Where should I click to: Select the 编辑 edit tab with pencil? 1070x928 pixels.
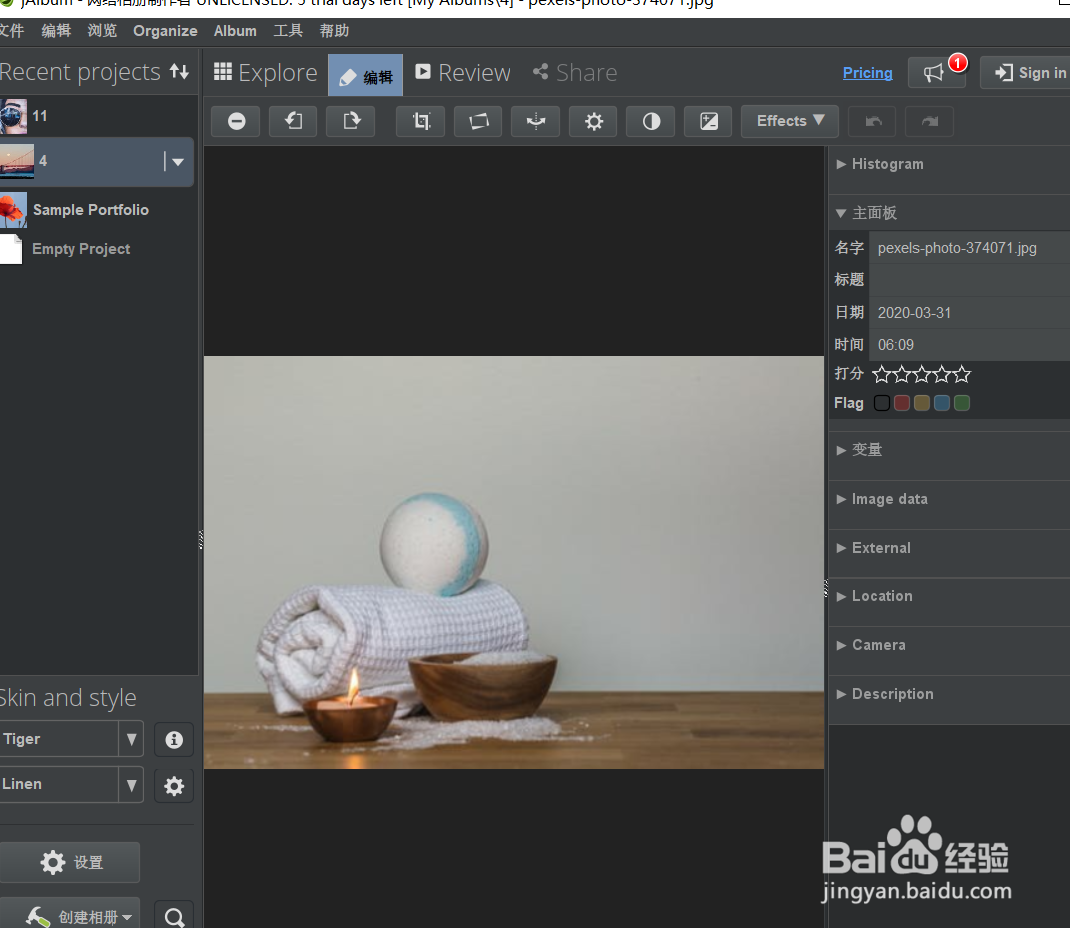tap(366, 75)
